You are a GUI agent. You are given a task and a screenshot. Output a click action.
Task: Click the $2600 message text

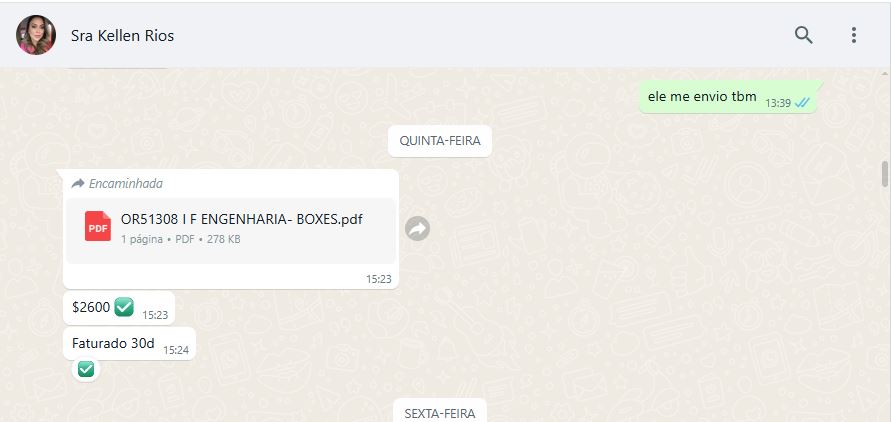pos(91,307)
